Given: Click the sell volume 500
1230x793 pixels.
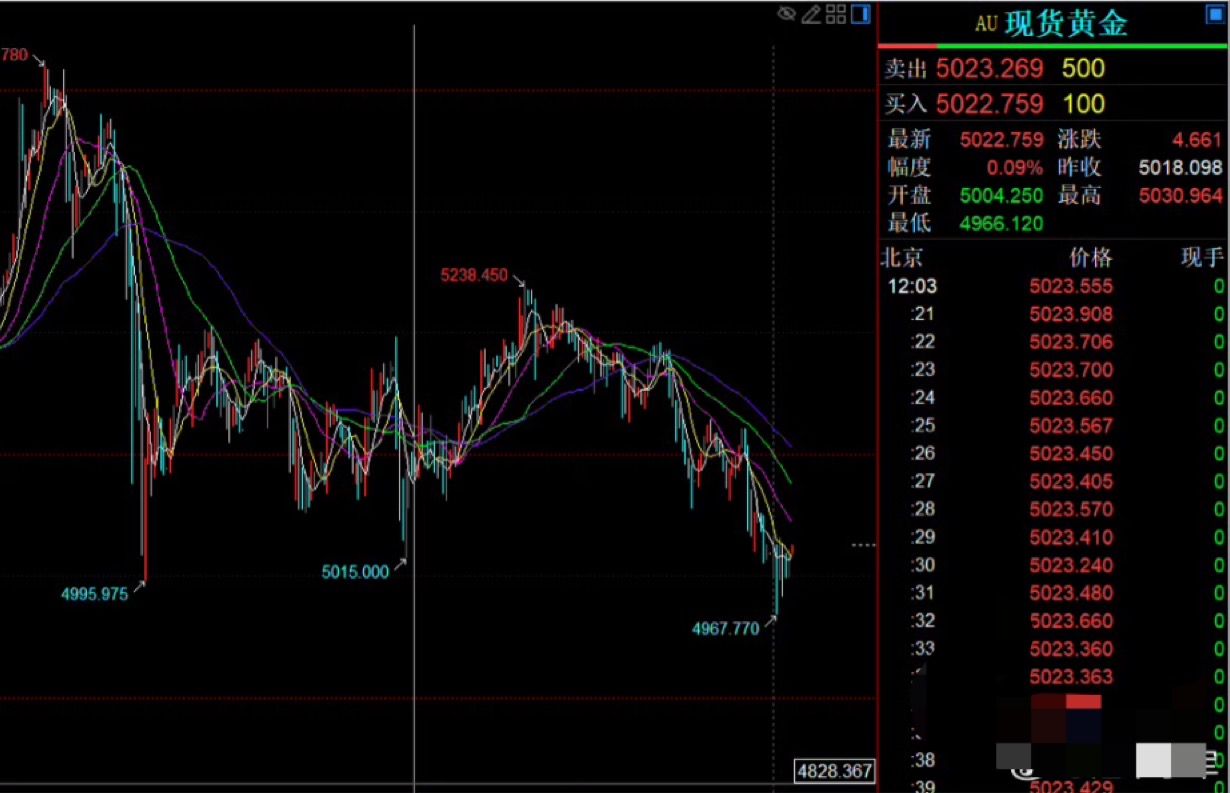Looking at the screenshot, I should [1083, 69].
